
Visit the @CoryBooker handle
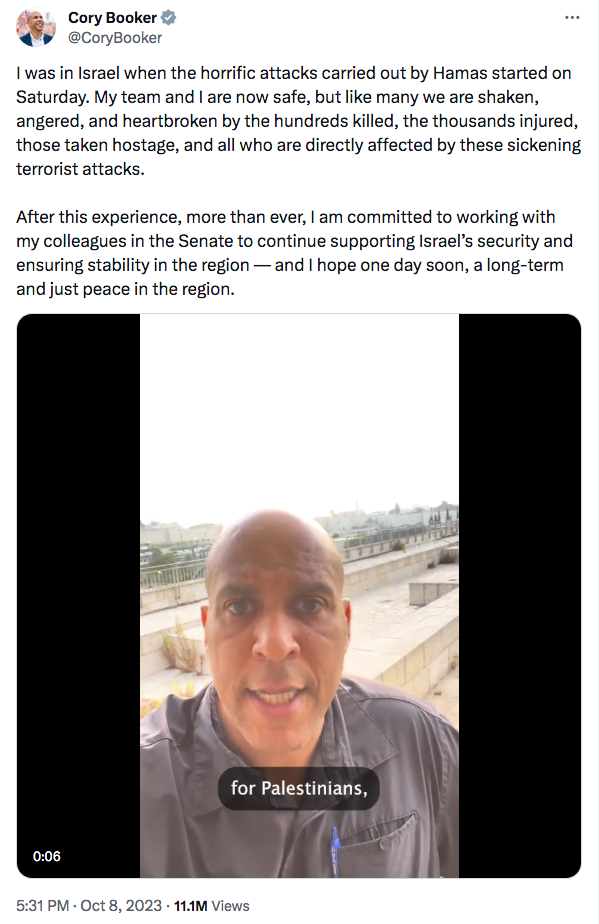tap(115, 38)
